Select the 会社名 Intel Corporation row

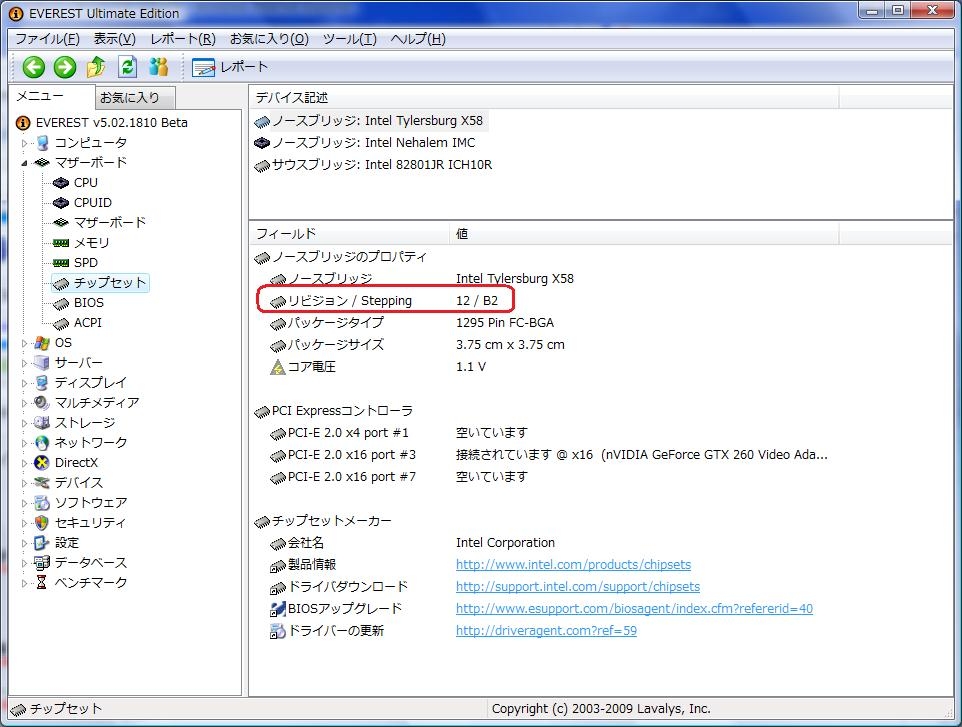click(412, 543)
